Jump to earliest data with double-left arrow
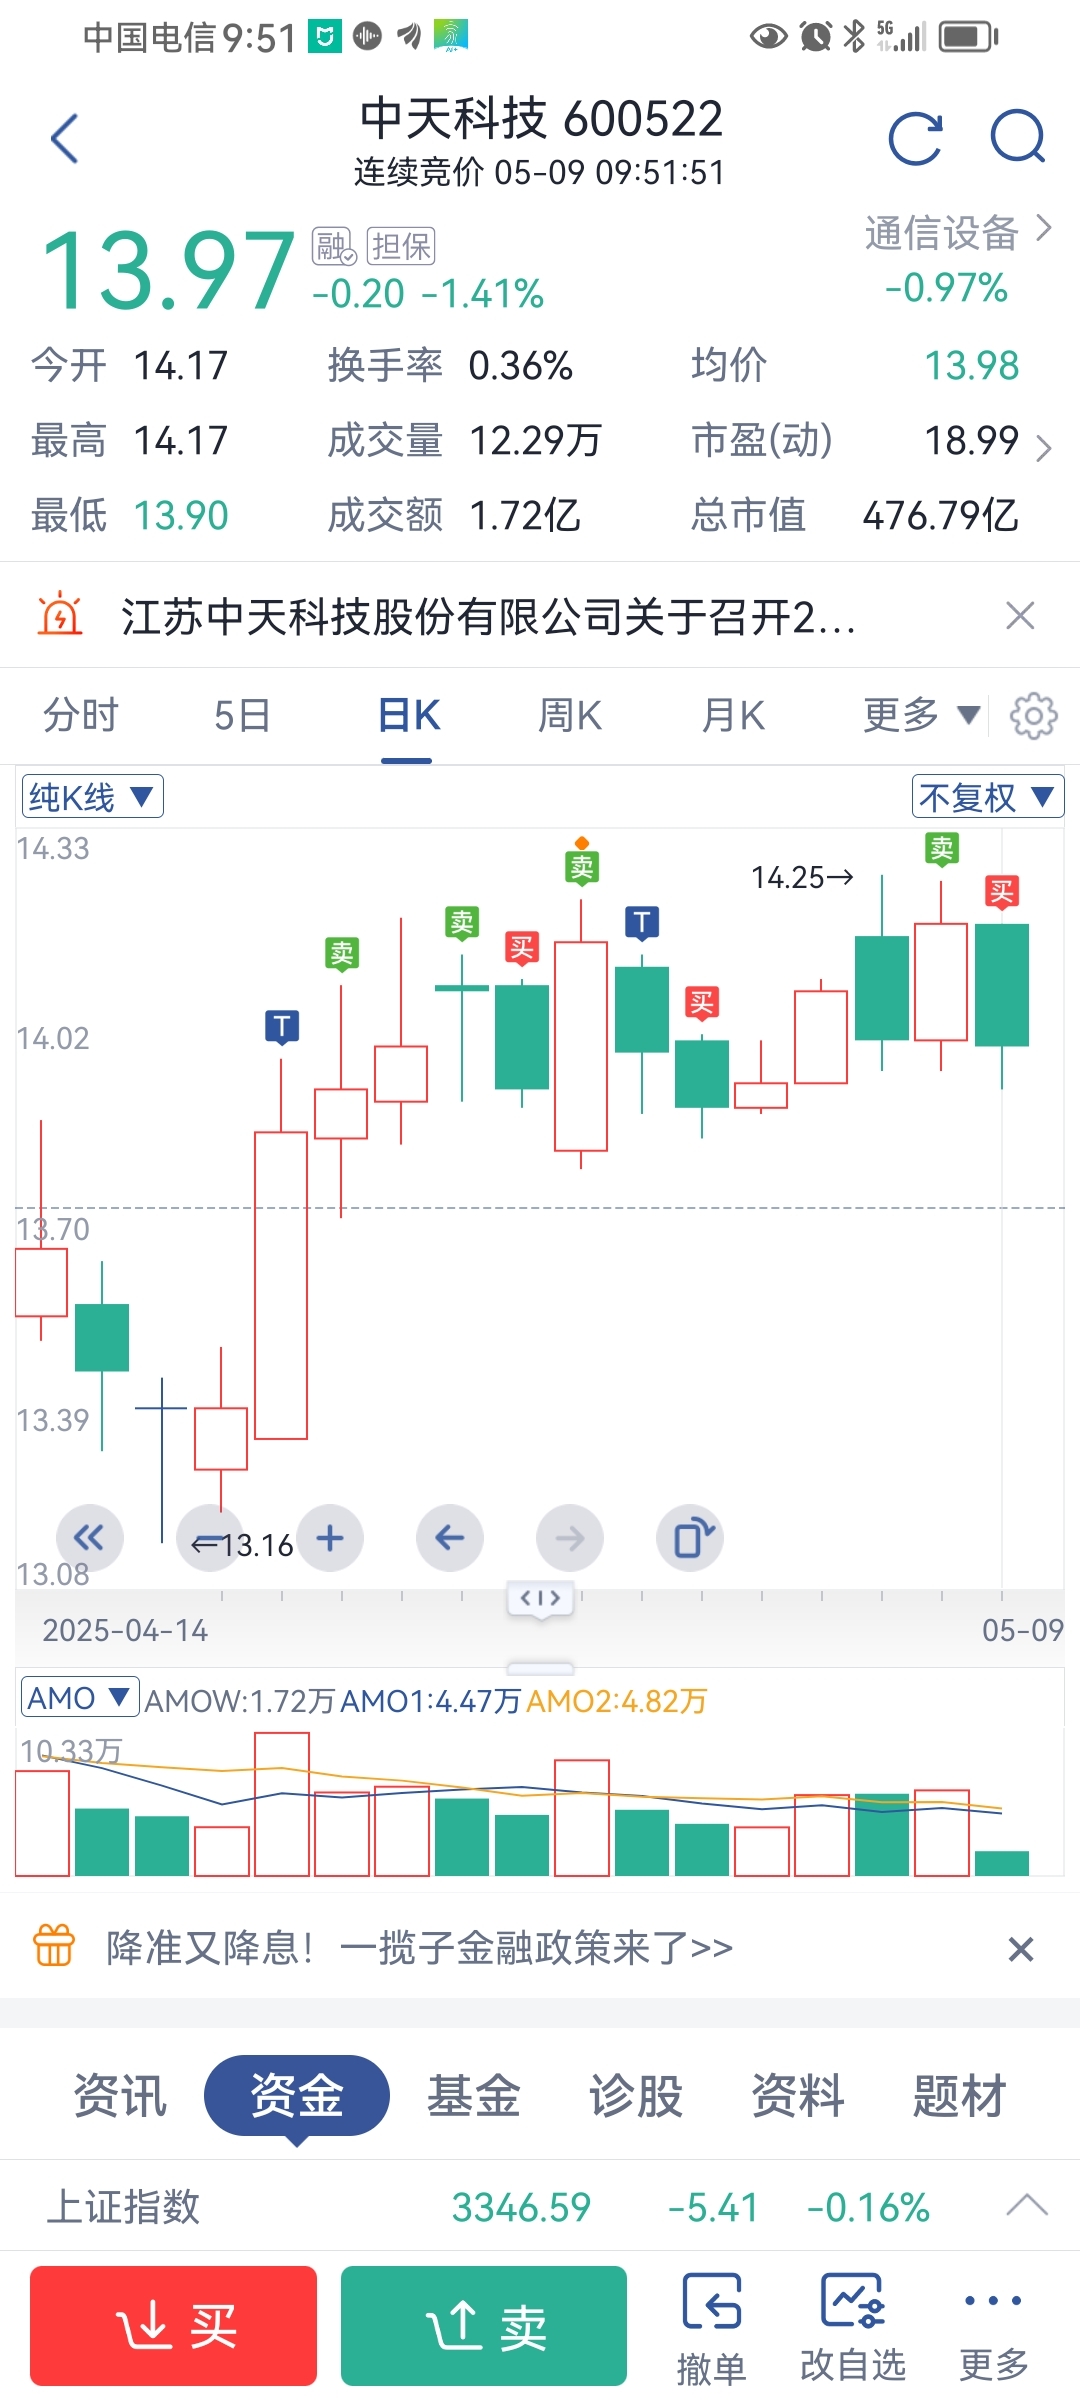1080x2400 pixels. 90,1538
